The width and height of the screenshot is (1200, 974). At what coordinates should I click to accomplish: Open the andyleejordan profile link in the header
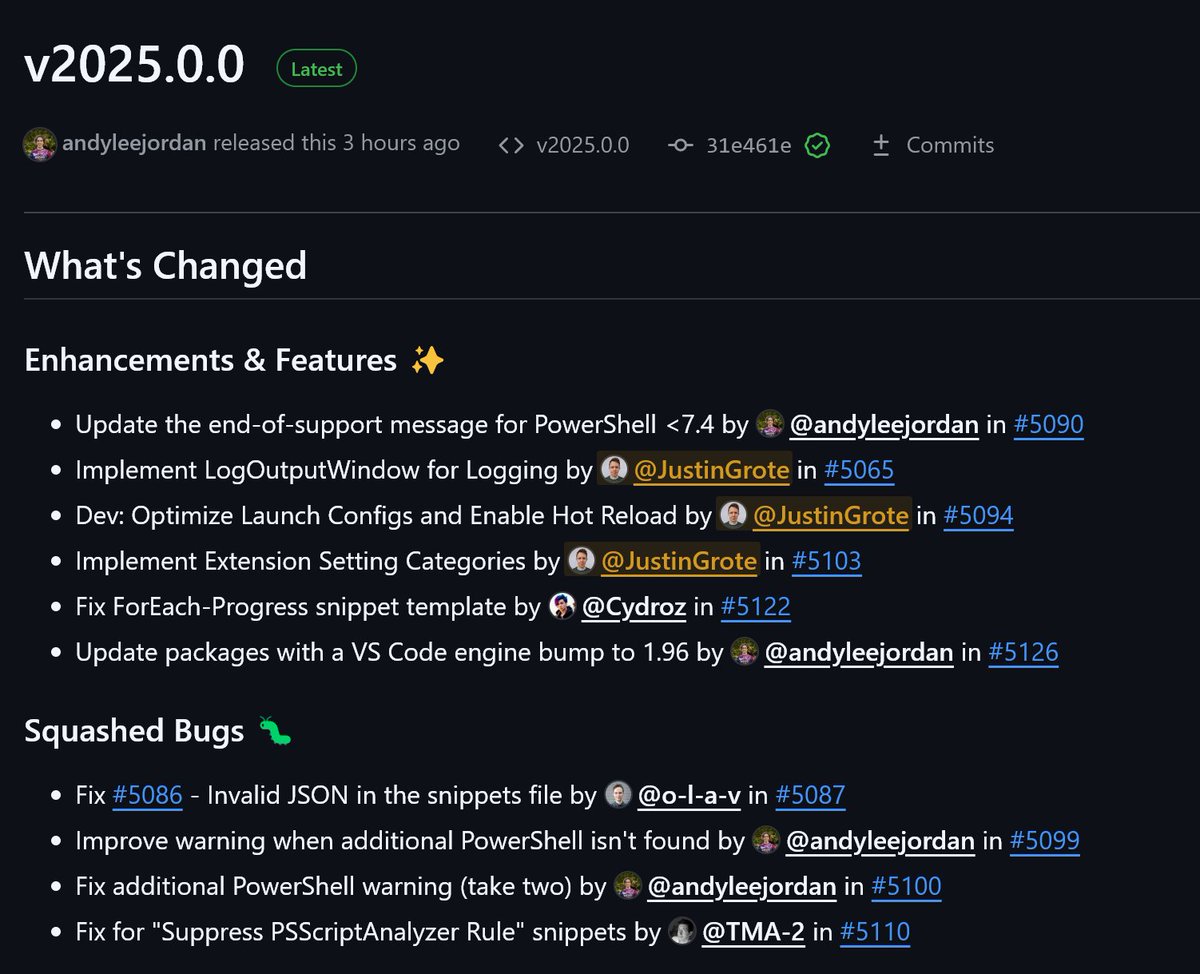pyautogui.click(x=134, y=144)
